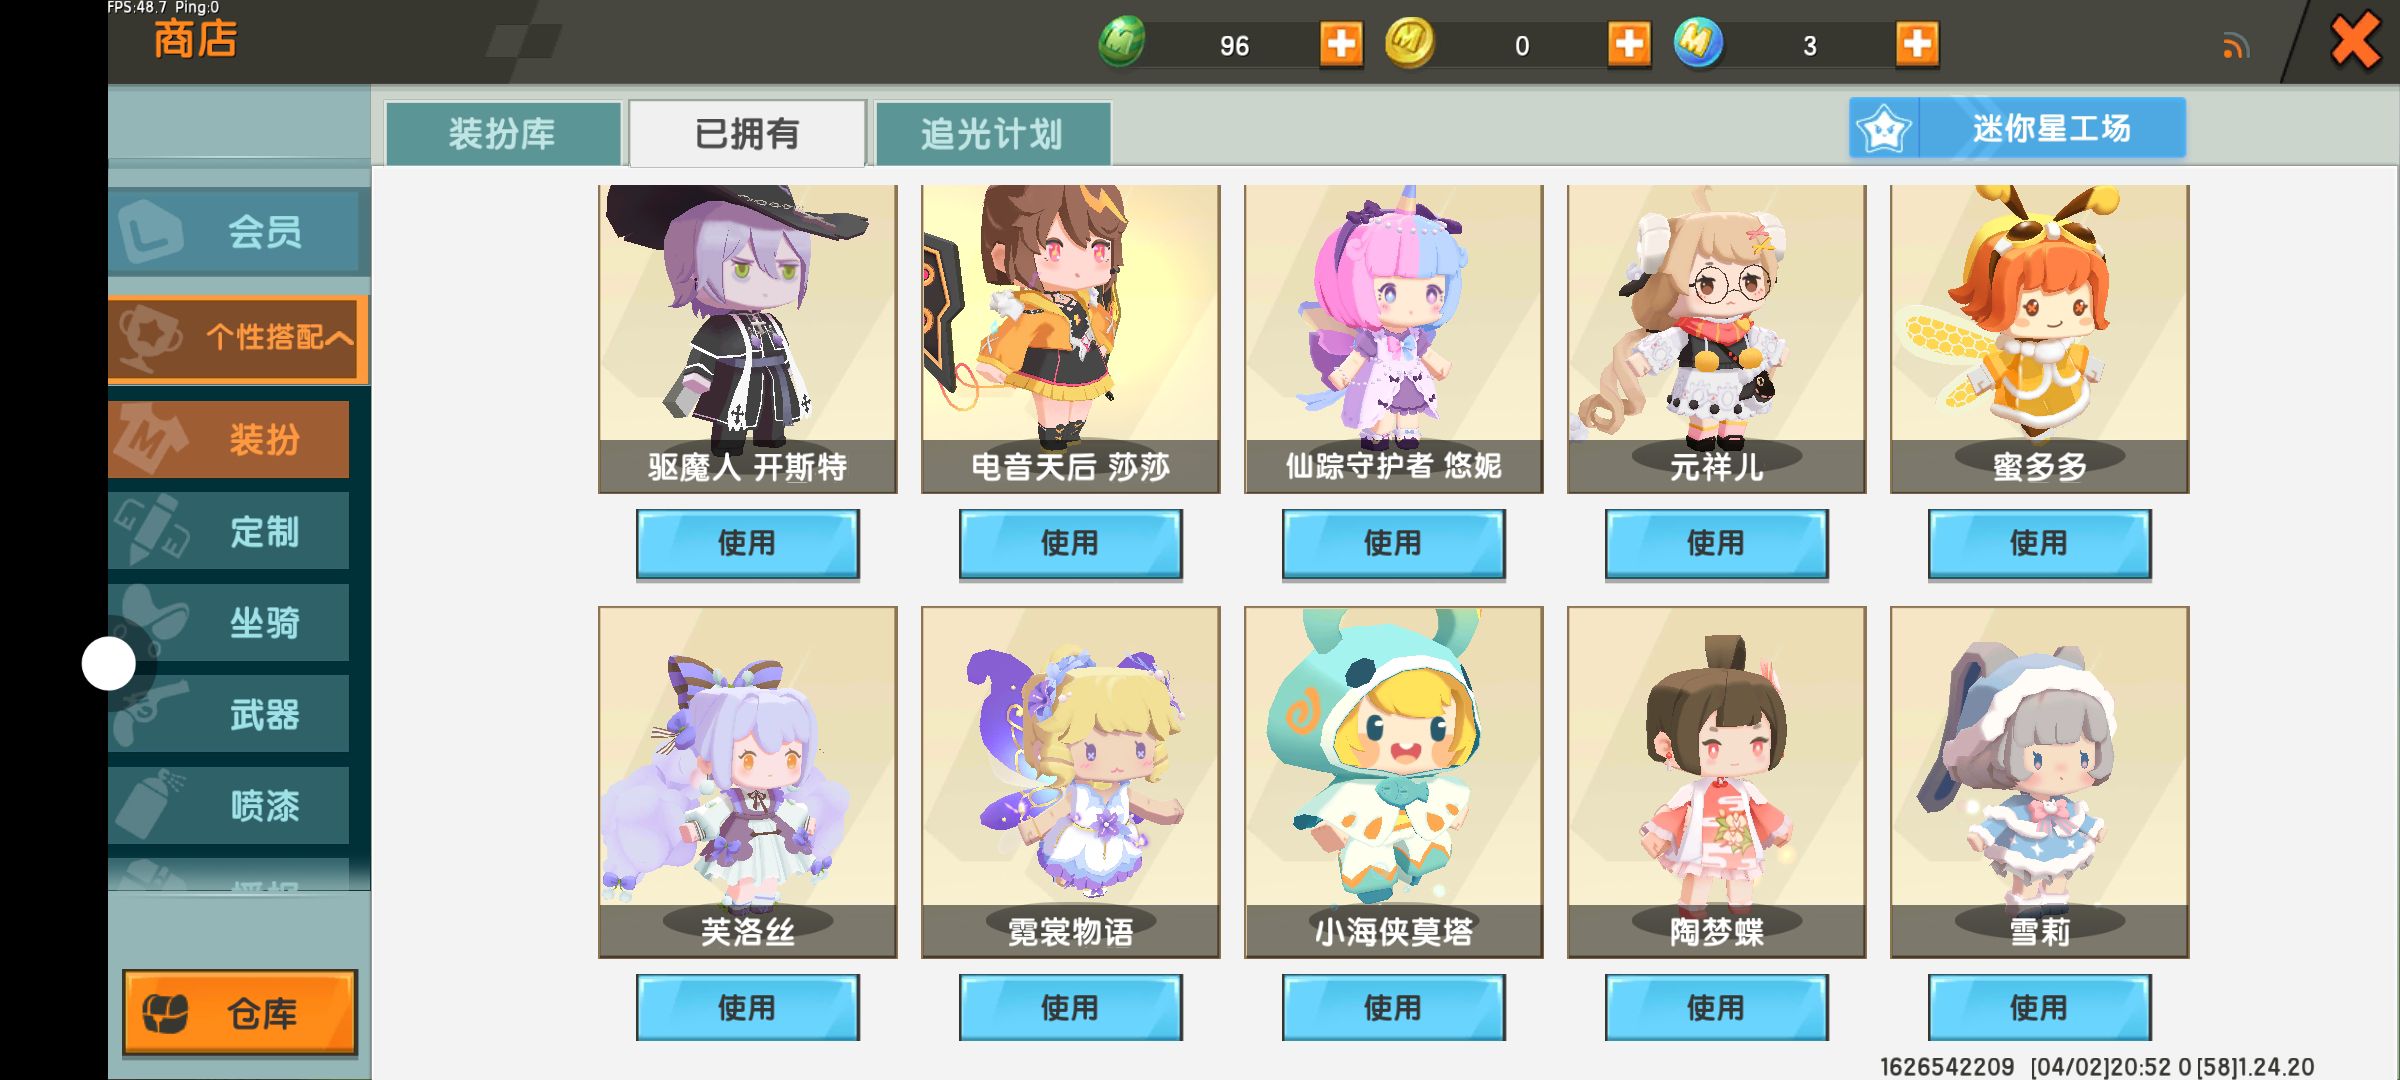
Task: Open the 会员 membership section
Action: (x=238, y=231)
